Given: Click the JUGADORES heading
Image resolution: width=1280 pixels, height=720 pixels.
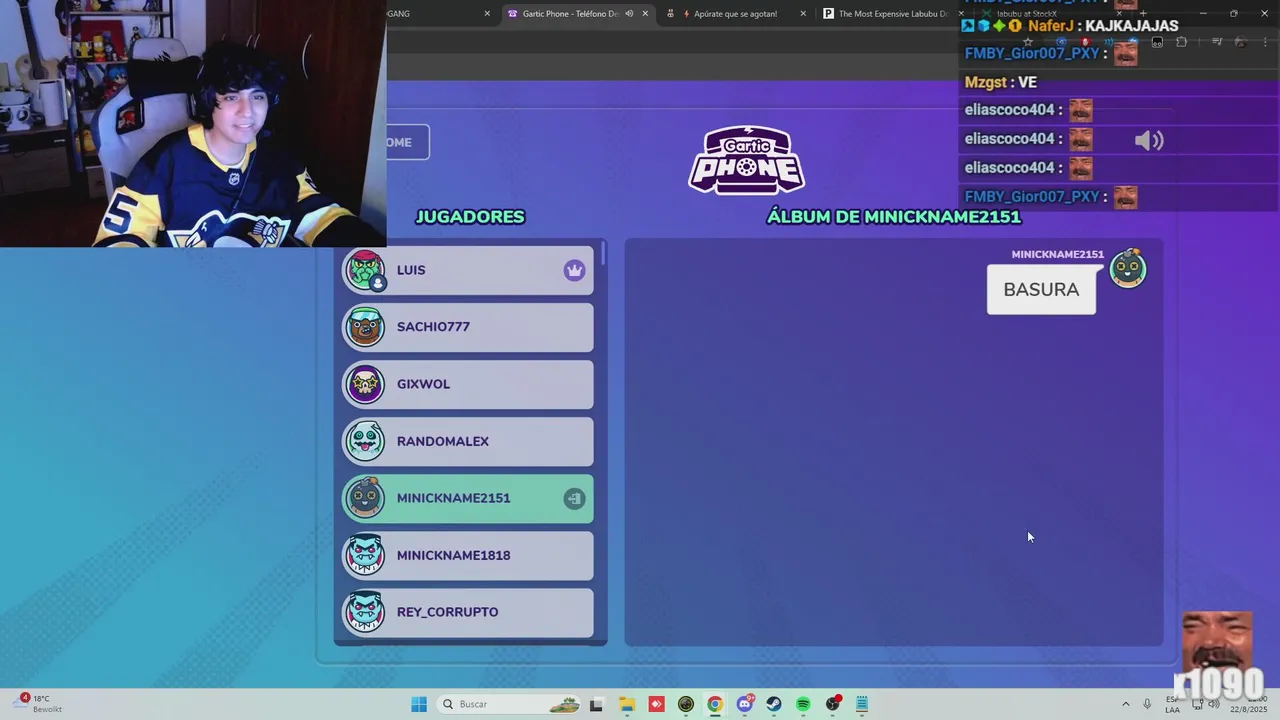Looking at the screenshot, I should pyautogui.click(x=470, y=217).
